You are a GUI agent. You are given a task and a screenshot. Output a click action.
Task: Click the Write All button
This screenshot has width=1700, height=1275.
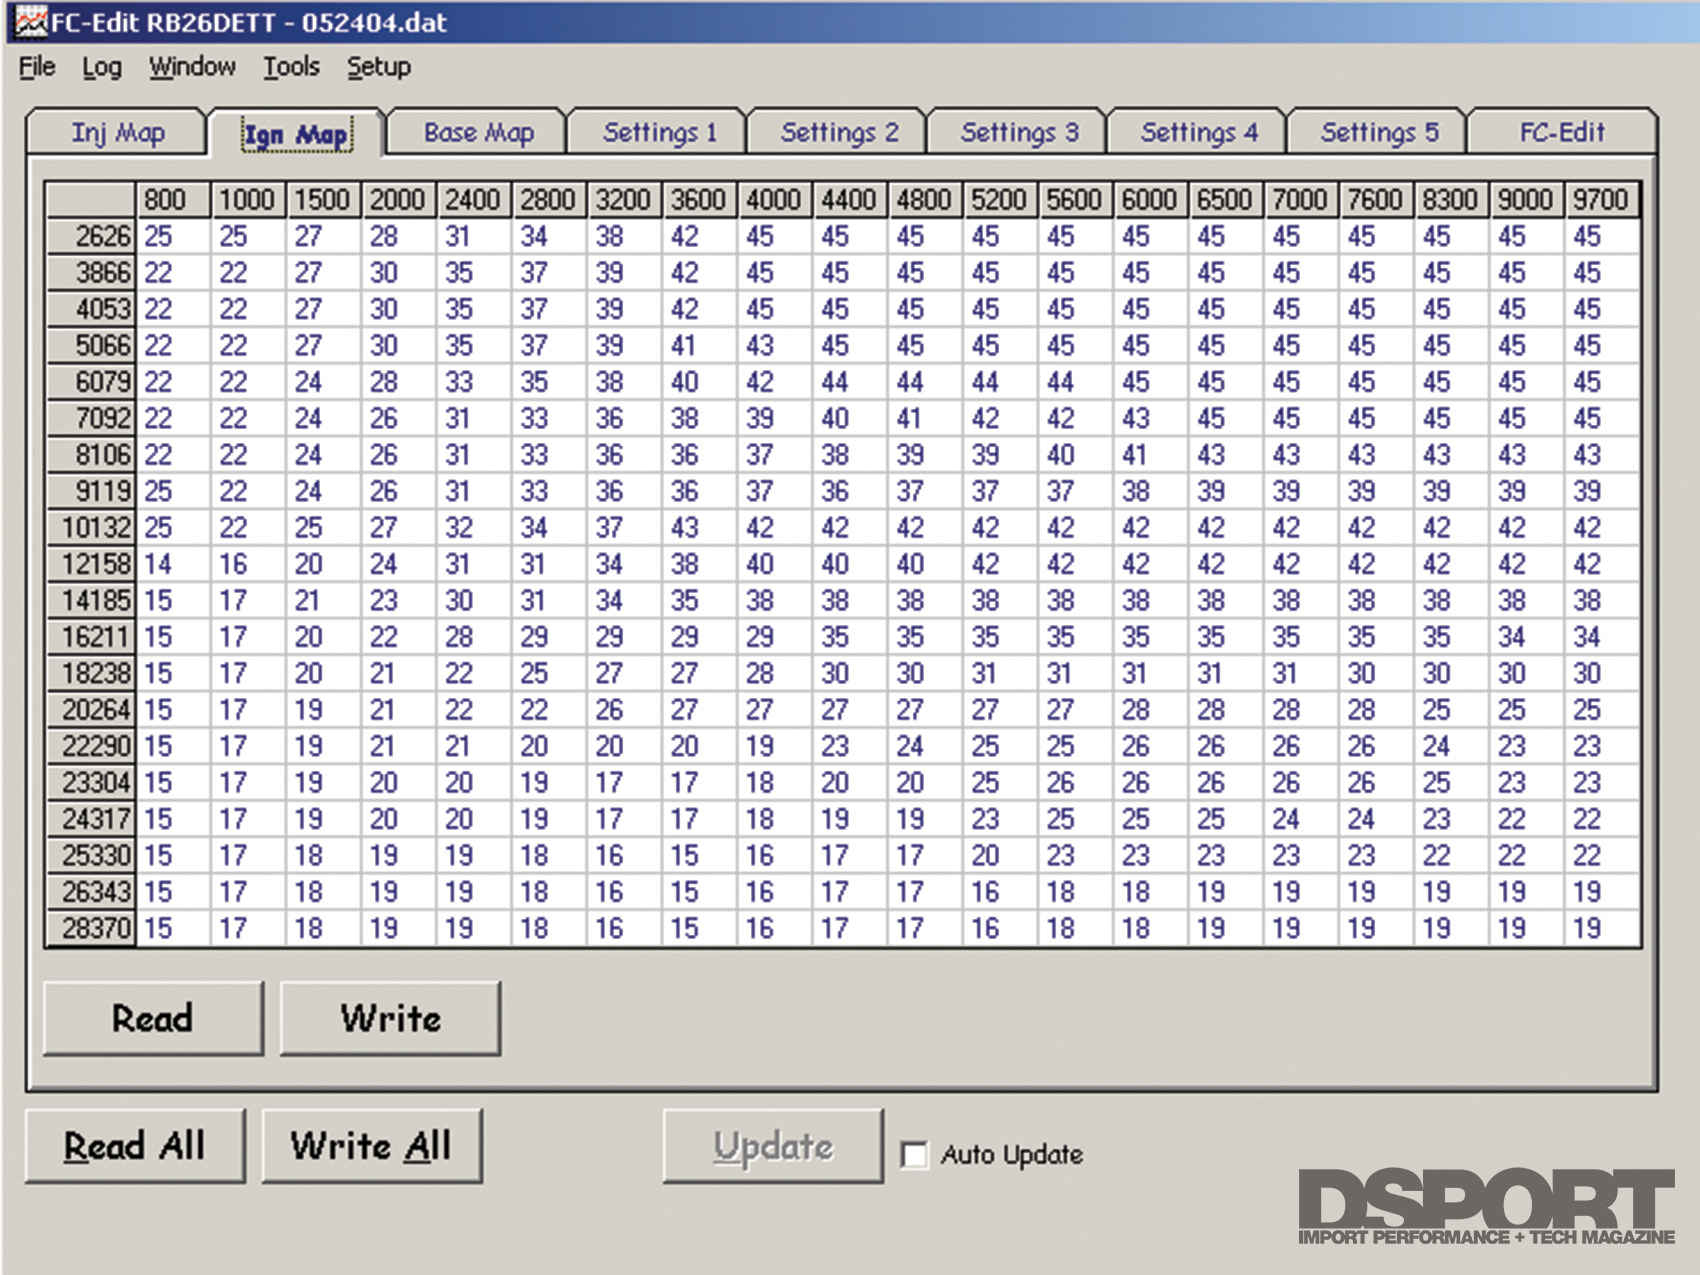click(x=371, y=1146)
